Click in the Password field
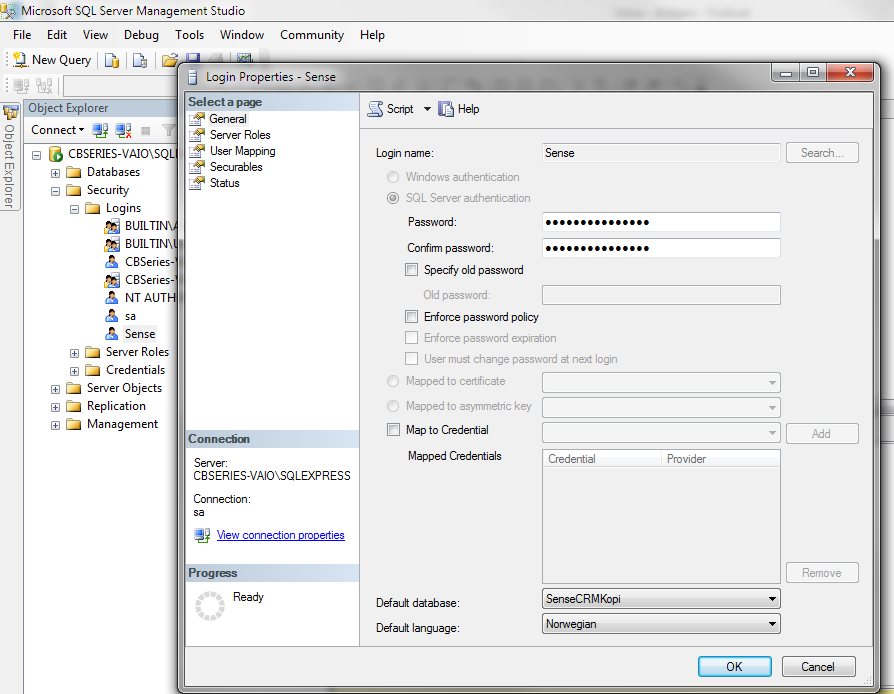The image size is (894, 694). 661,222
